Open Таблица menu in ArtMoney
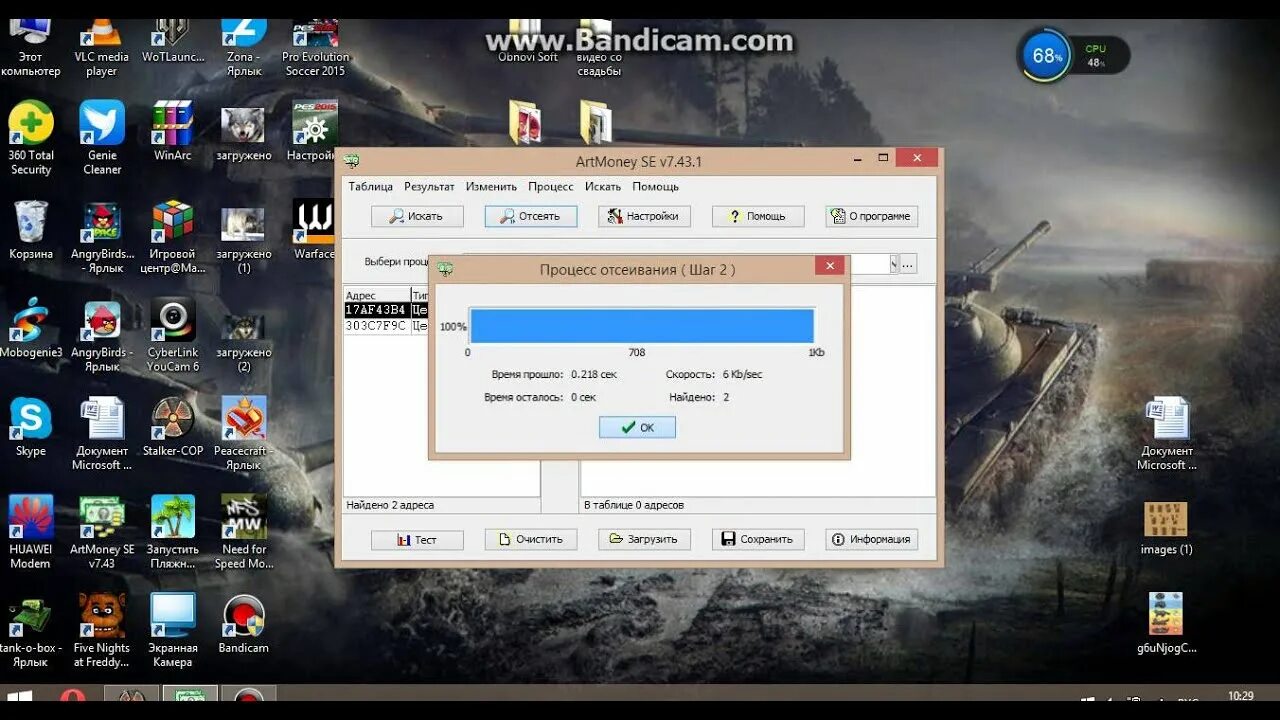1280x720 pixels. [370, 186]
